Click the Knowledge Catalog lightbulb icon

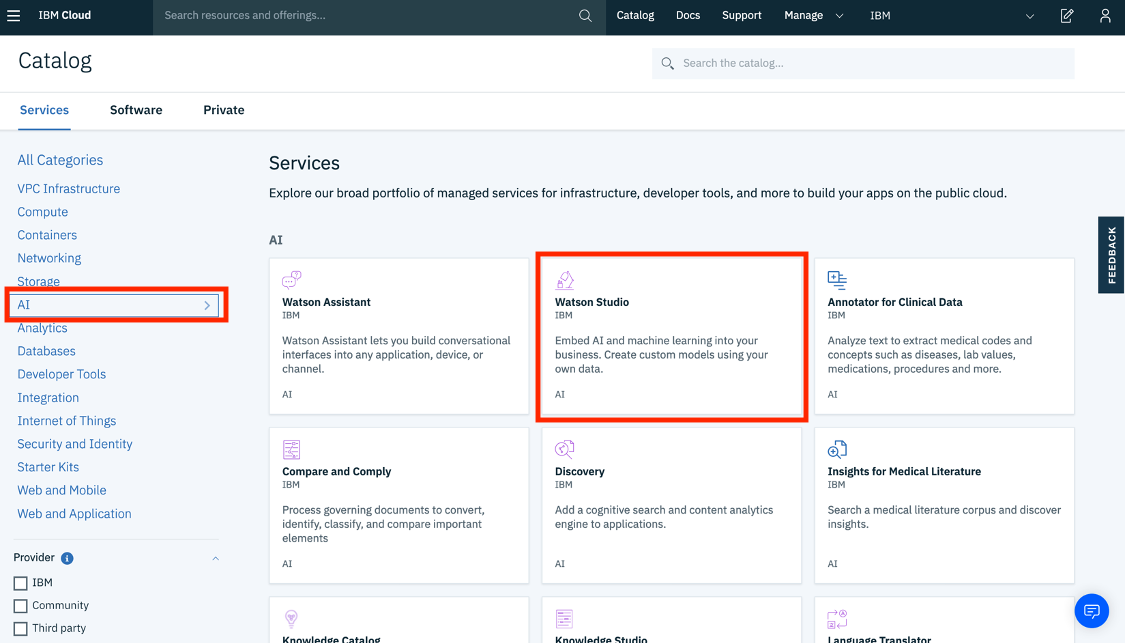tap(291, 619)
